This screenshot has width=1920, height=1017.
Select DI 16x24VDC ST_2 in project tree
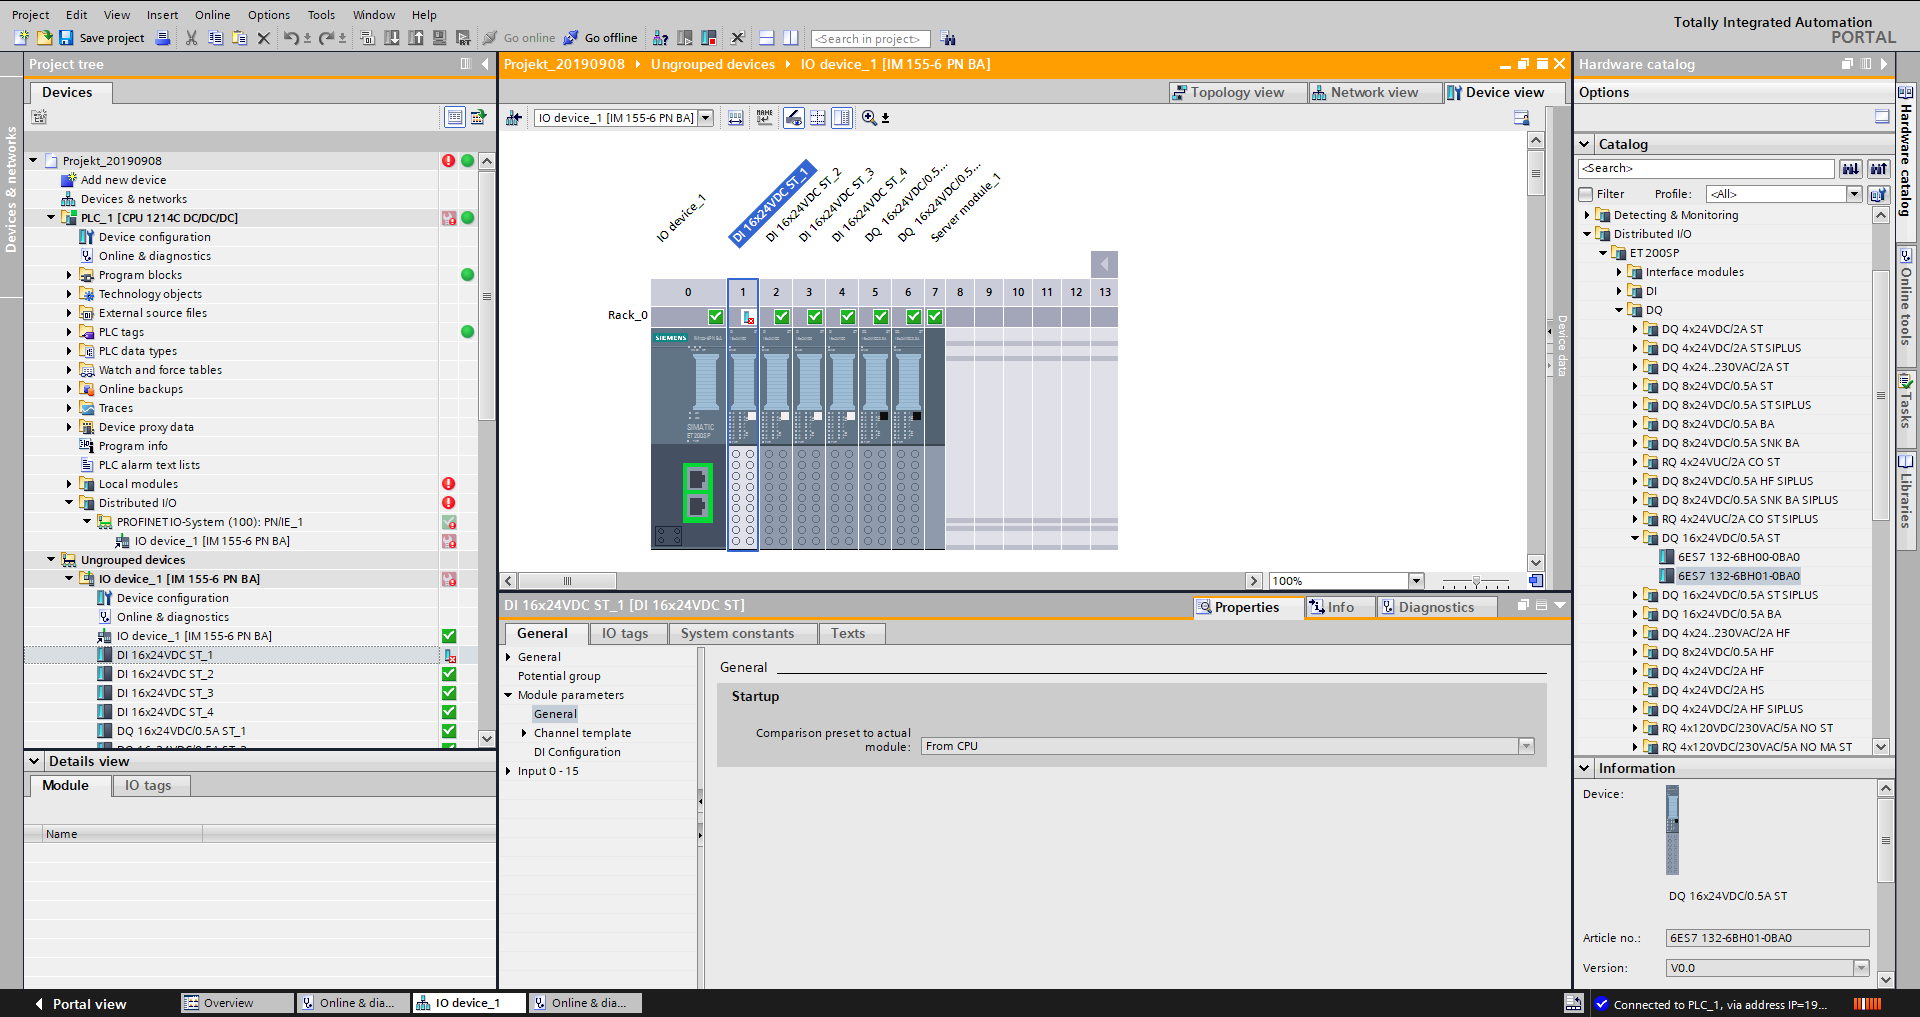pos(165,674)
